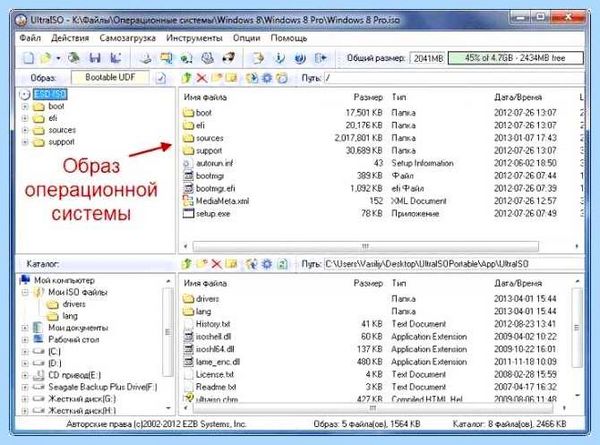The height and width of the screenshot is (445, 600).
Task: Click the blue gear in image toolbar
Action: point(267,78)
